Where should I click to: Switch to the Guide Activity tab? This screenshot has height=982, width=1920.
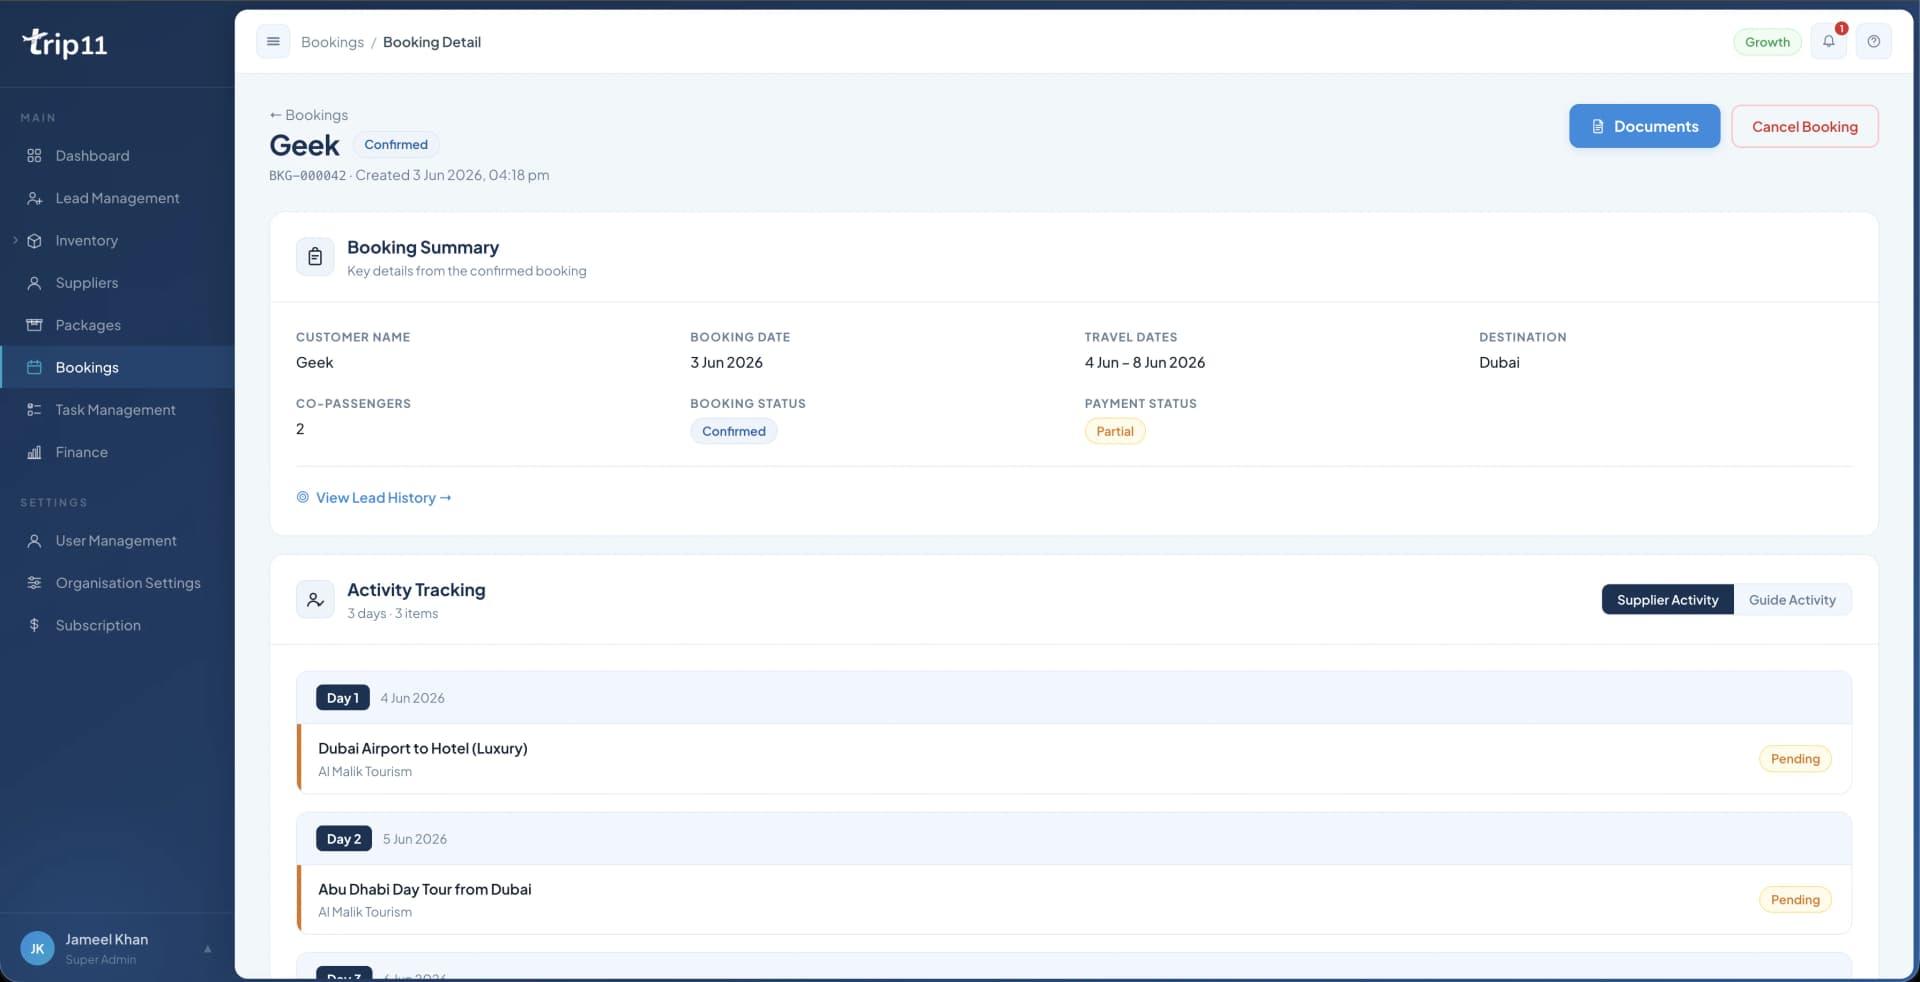pyautogui.click(x=1792, y=600)
